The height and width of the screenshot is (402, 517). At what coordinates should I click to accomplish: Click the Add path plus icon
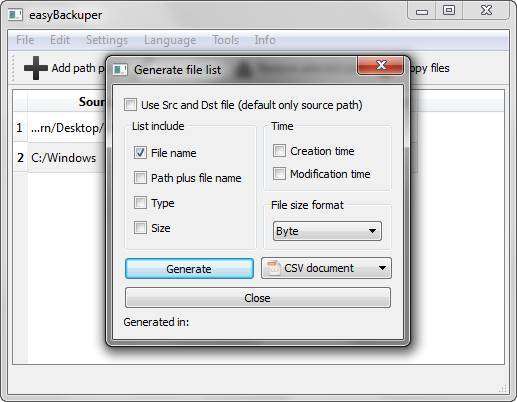[x=36, y=68]
